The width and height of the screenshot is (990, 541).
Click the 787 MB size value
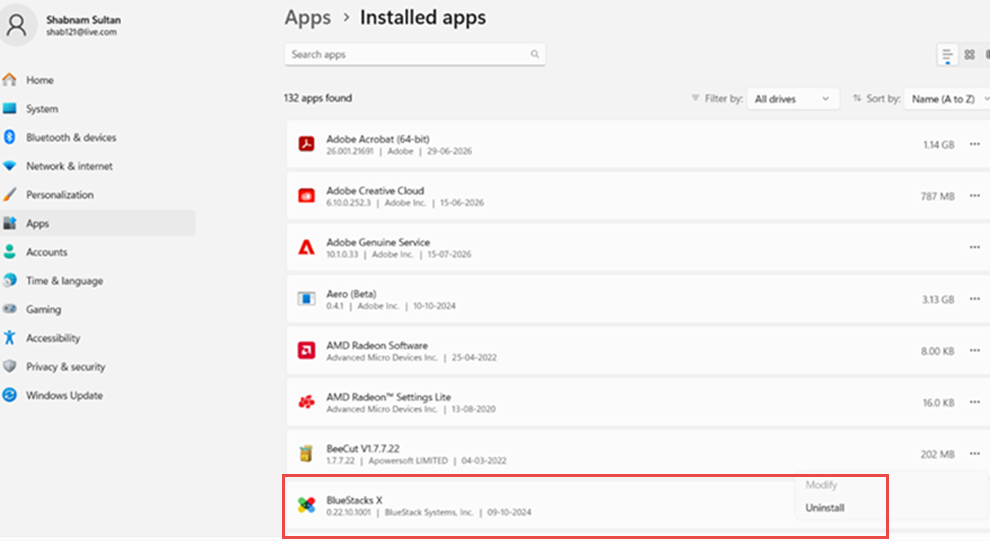pos(938,196)
